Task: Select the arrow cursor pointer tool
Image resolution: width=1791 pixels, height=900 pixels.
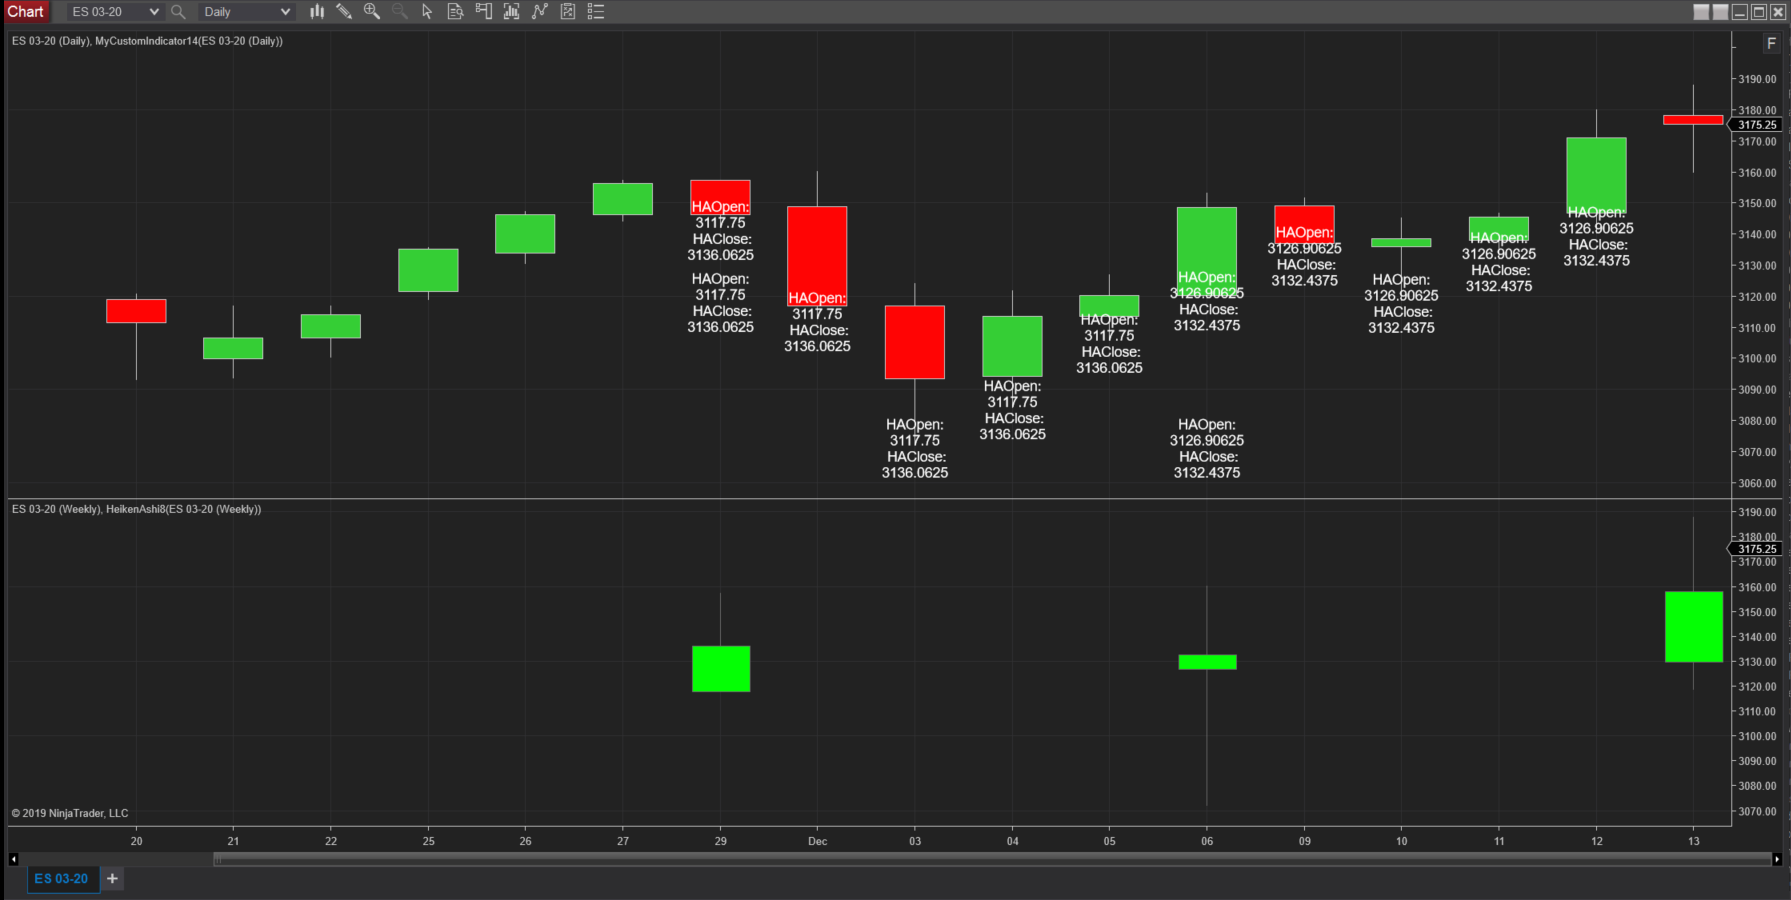Action: point(427,12)
